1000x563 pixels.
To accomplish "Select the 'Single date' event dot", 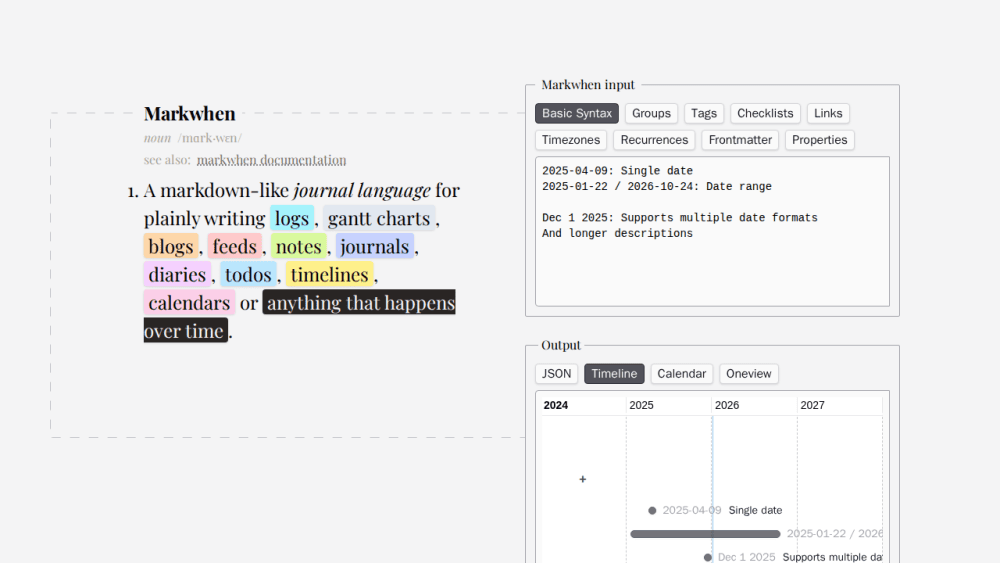I will [652, 511].
